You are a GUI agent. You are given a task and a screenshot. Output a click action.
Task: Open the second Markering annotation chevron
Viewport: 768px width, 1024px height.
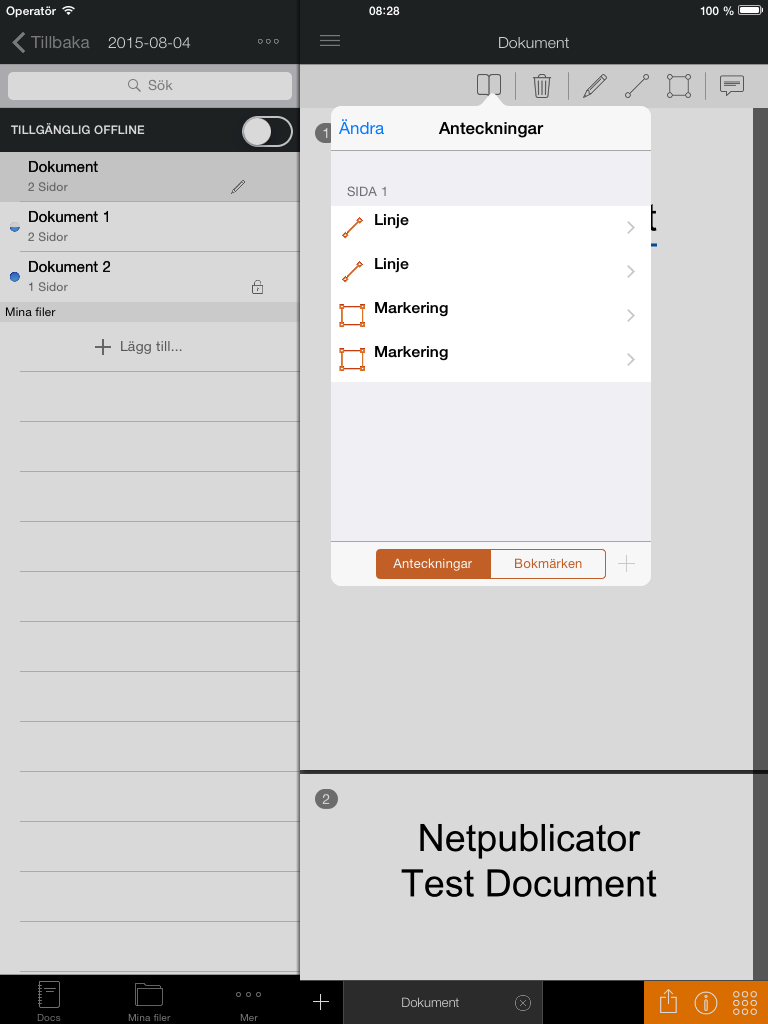pos(631,359)
